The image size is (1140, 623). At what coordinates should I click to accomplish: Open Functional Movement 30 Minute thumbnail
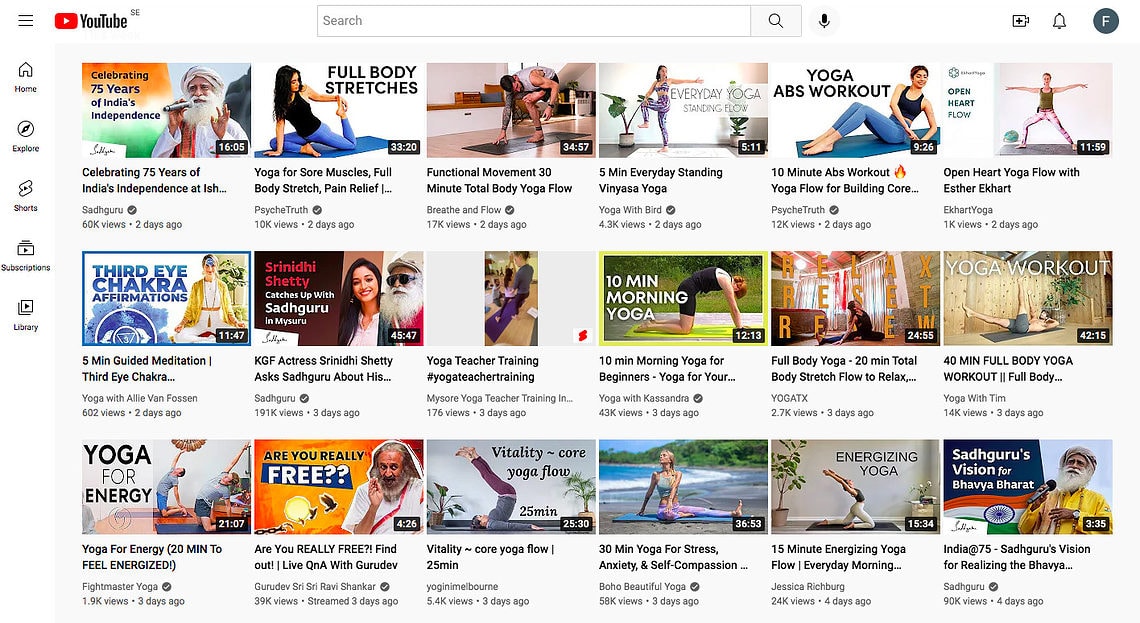(511, 110)
